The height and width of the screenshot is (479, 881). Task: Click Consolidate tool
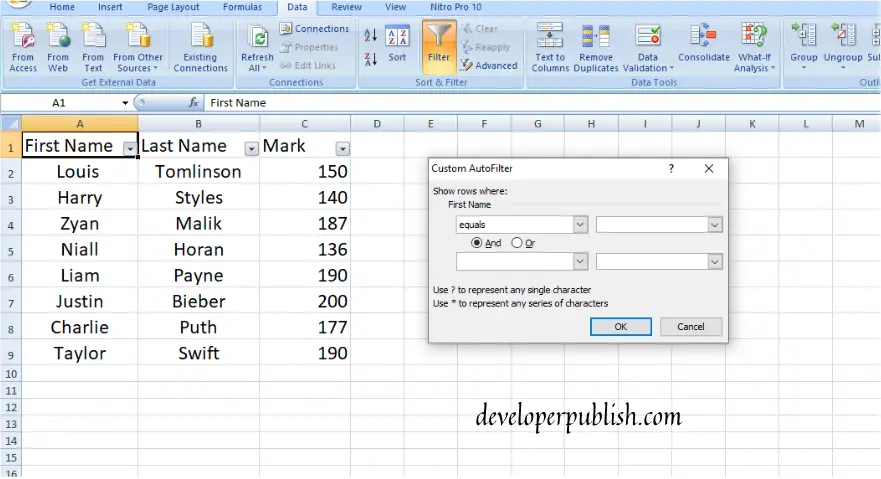click(703, 43)
